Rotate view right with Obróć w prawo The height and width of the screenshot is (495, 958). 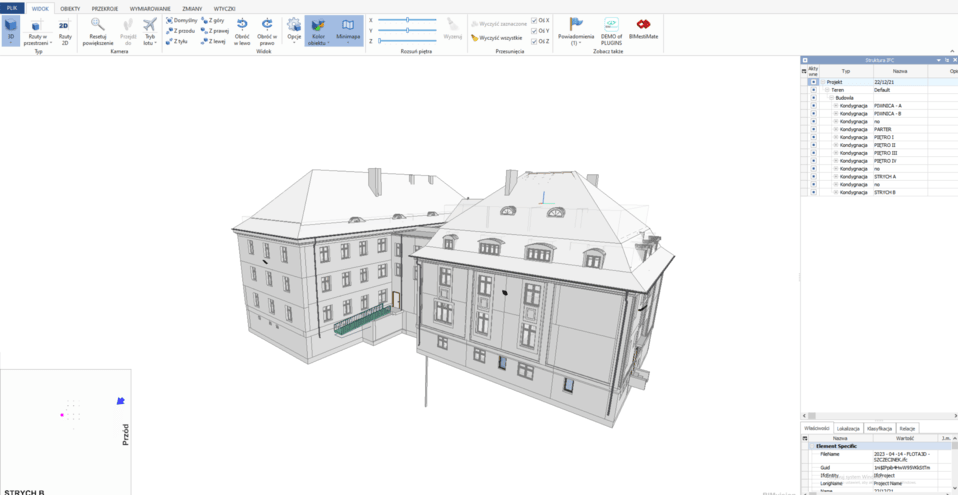tap(267, 29)
